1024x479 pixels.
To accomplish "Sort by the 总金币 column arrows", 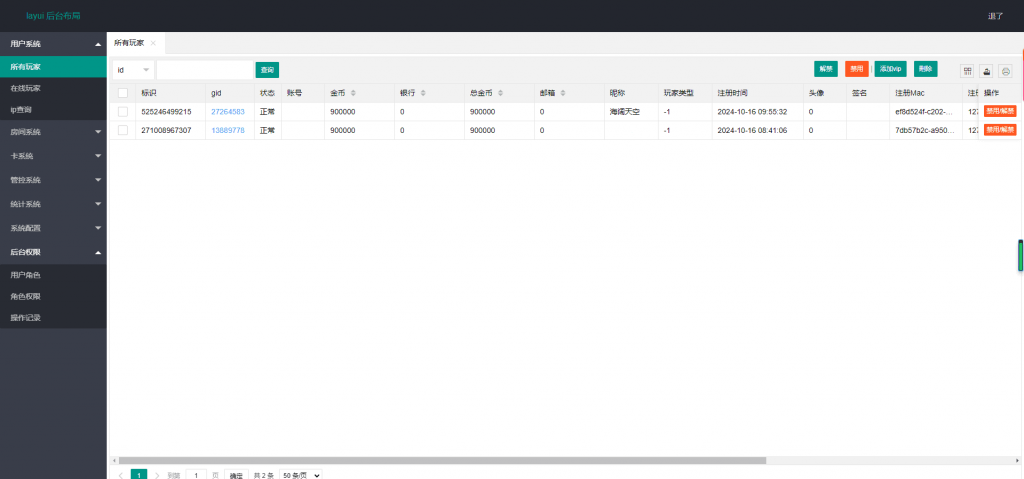I will point(500,93).
